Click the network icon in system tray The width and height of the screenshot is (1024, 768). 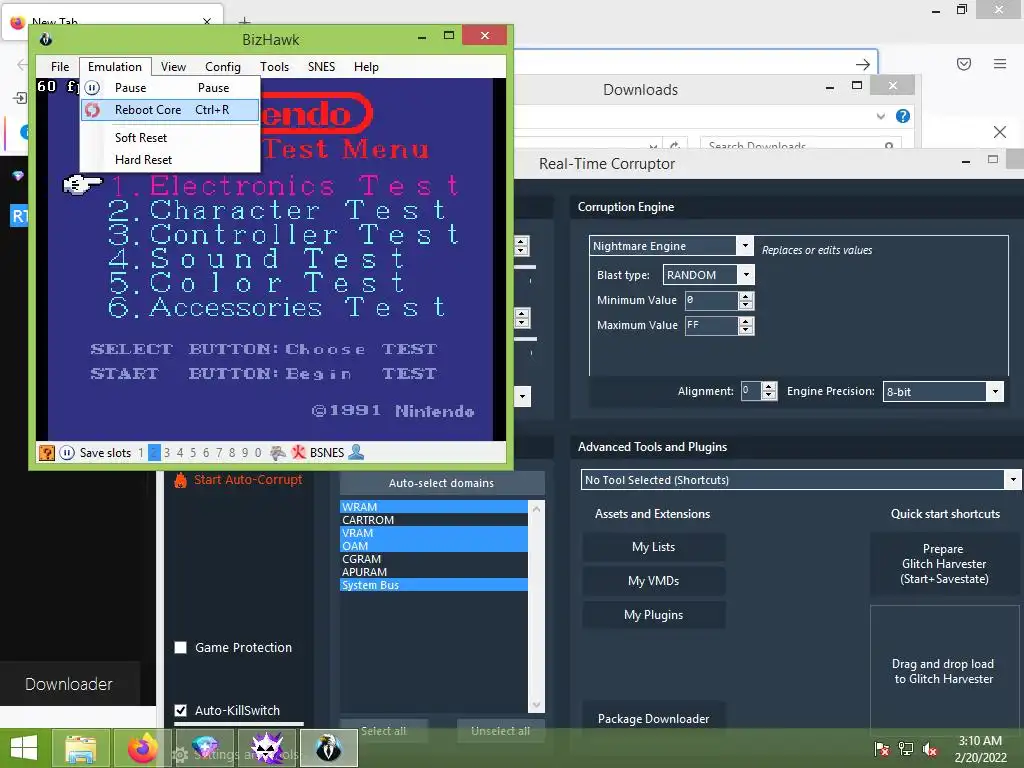point(906,749)
